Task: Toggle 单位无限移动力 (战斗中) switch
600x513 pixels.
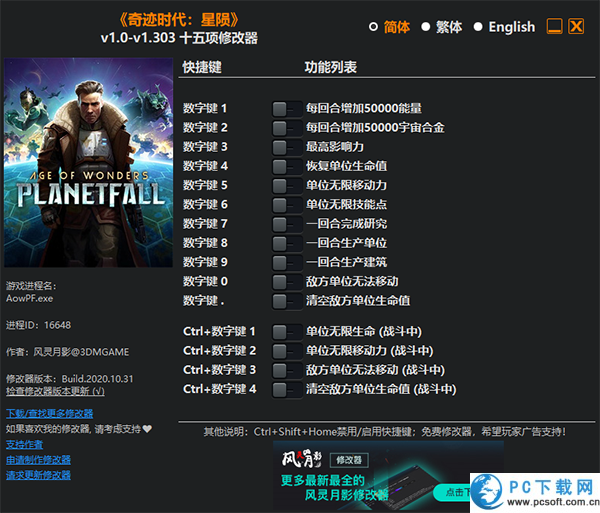Action: pyautogui.click(x=287, y=351)
